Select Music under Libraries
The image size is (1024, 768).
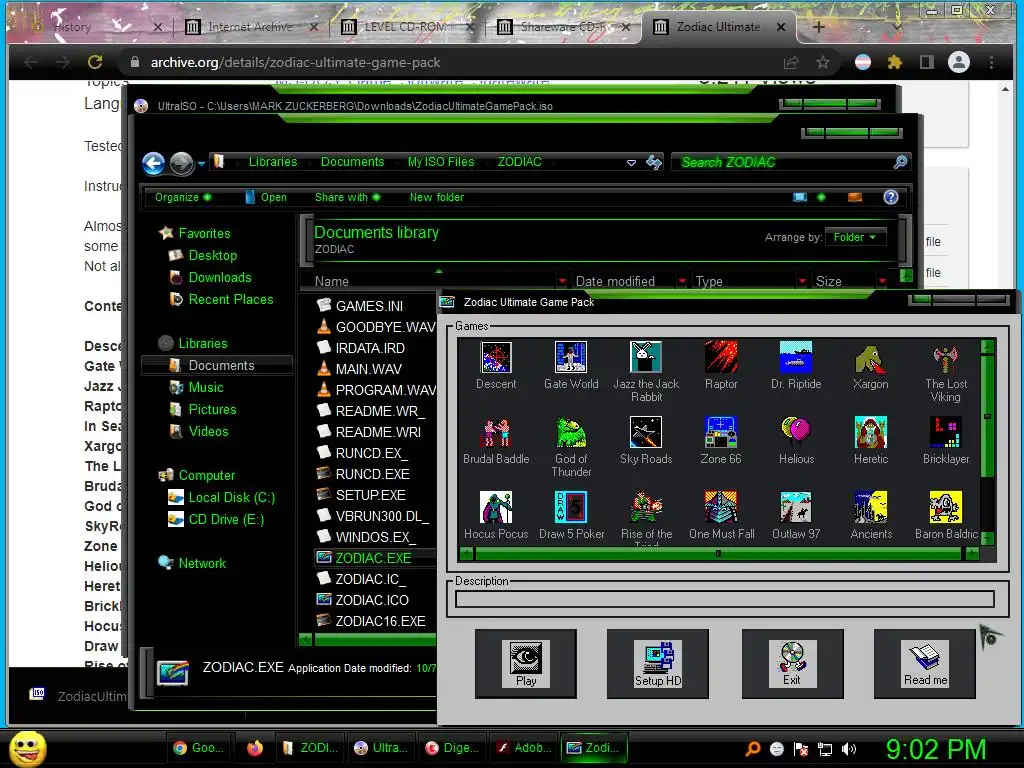click(x=206, y=388)
